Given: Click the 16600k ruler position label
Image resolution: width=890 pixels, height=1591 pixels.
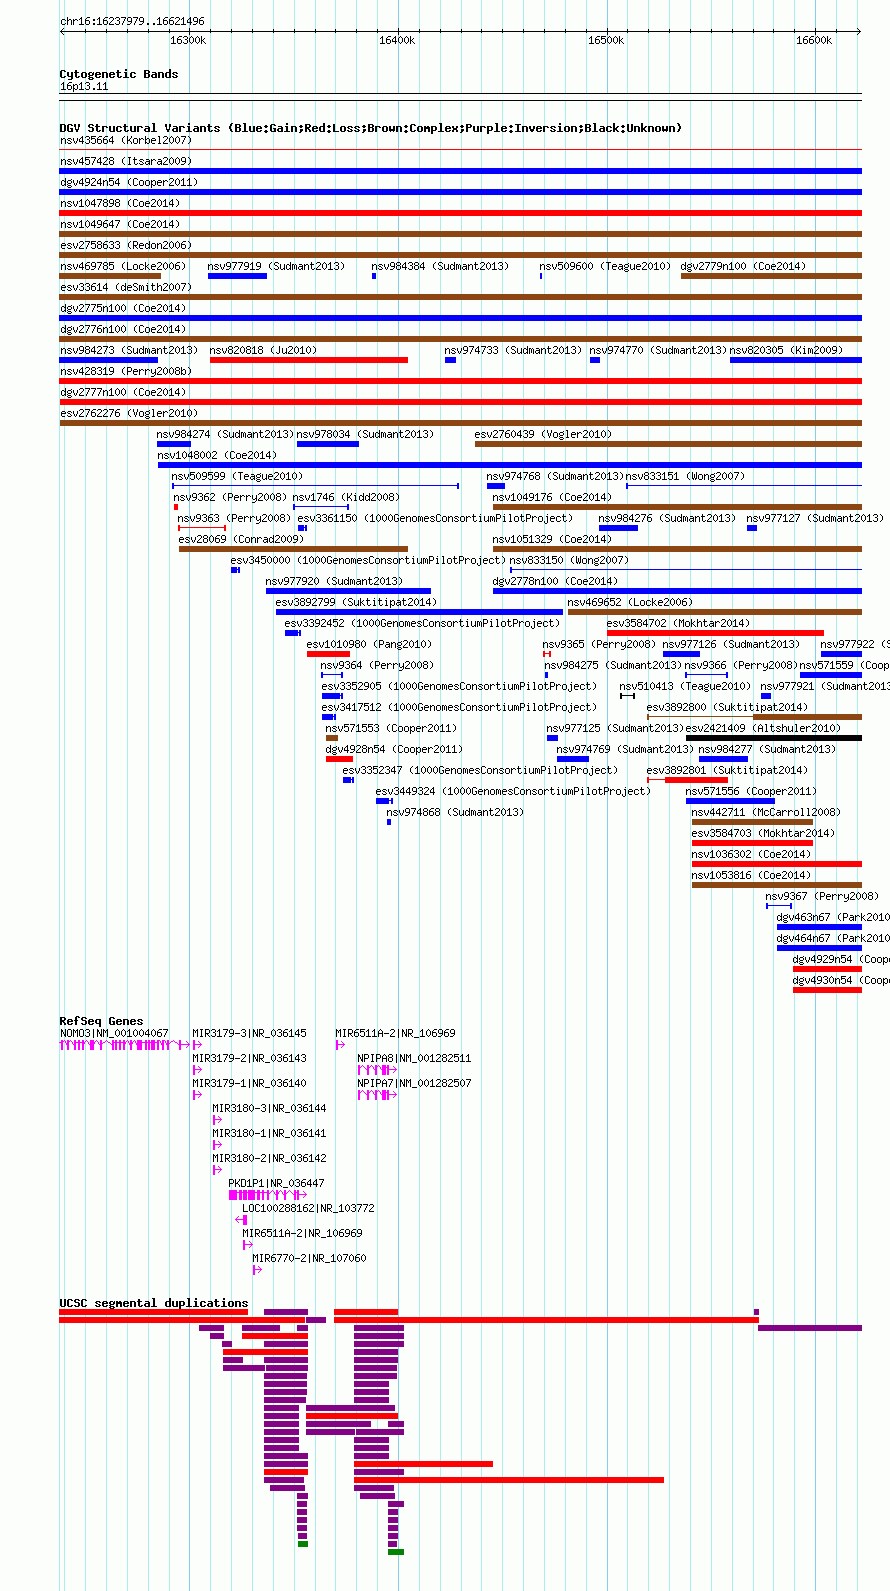Looking at the screenshot, I should [x=814, y=40].
